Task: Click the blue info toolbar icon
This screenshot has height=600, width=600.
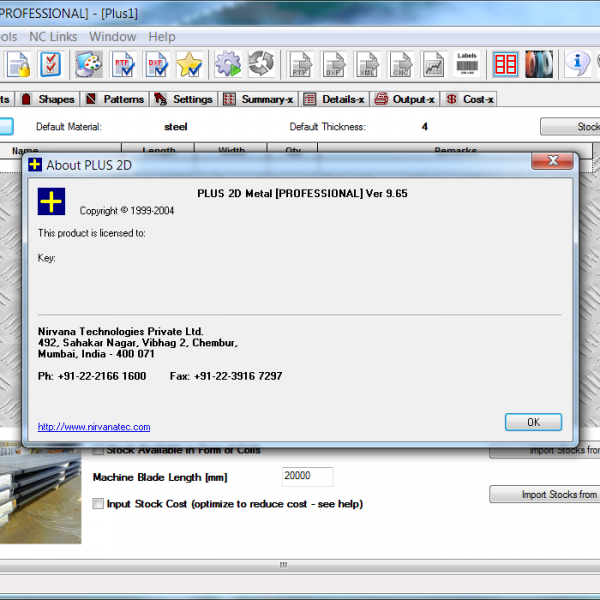Action: (x=577, y=65)
